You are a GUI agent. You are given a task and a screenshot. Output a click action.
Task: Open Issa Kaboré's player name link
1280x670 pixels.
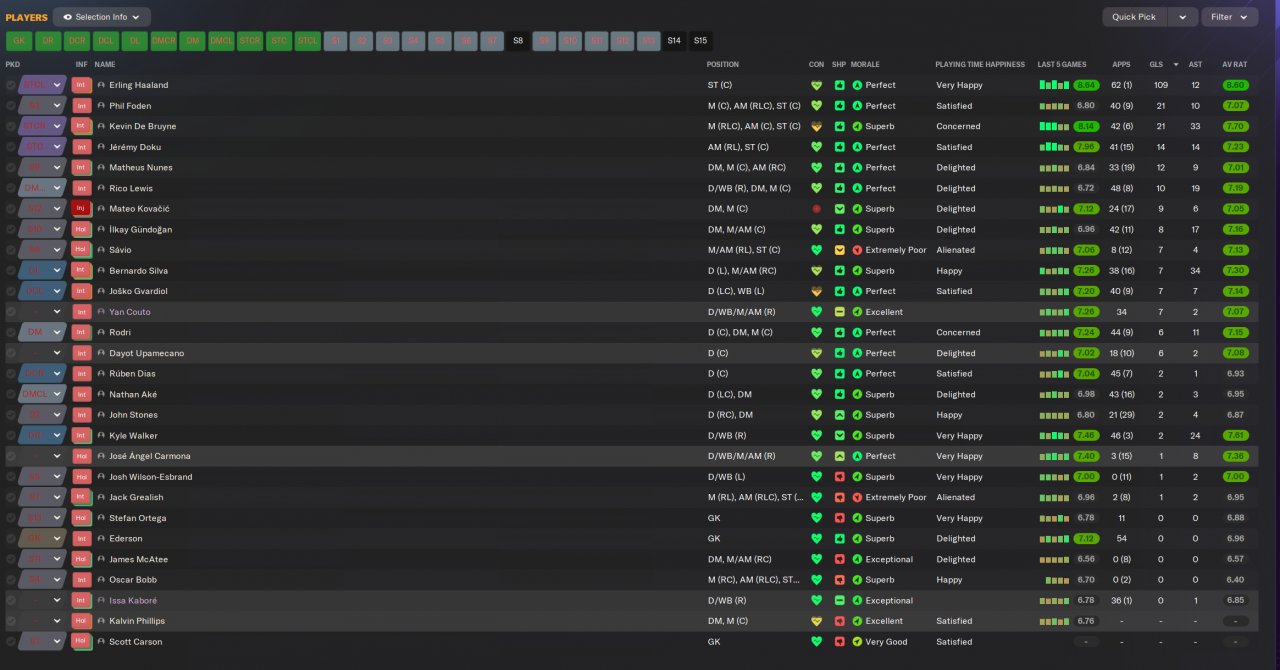pyautogui.click(x=133, y=600)
